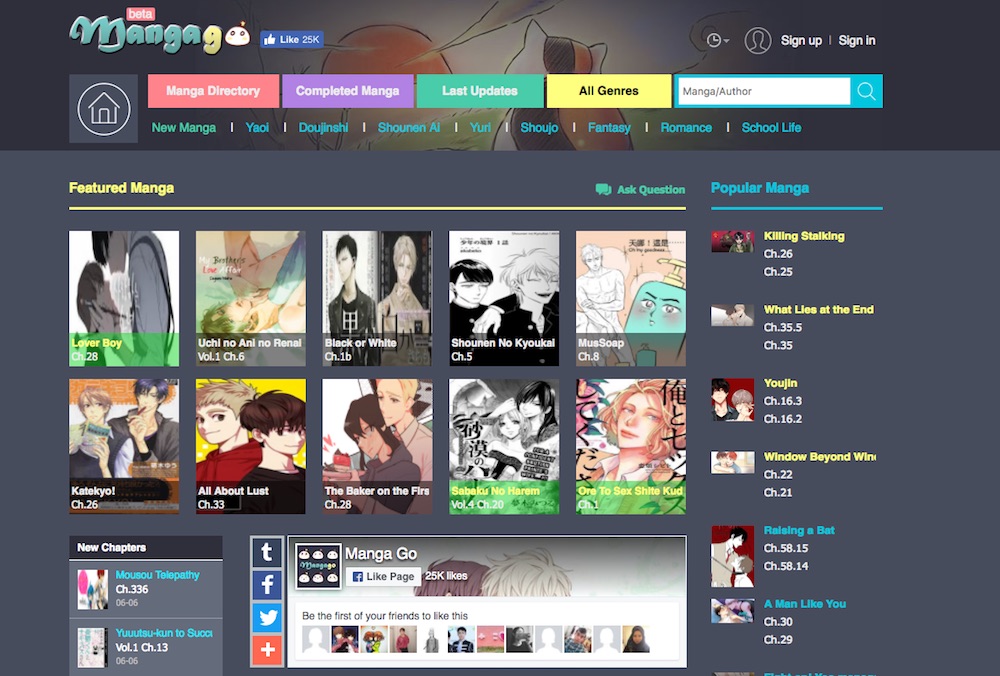The width and height of the screenshot is (1000, 676).
Task: Click the Sign up link
Action: click(801, 40)
